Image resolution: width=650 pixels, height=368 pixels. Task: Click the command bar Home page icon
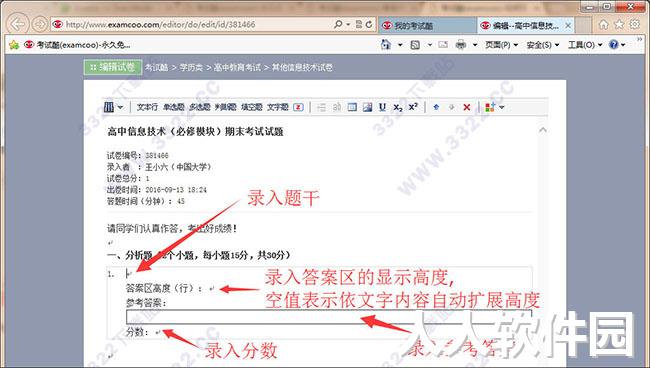tap(386, 44)
